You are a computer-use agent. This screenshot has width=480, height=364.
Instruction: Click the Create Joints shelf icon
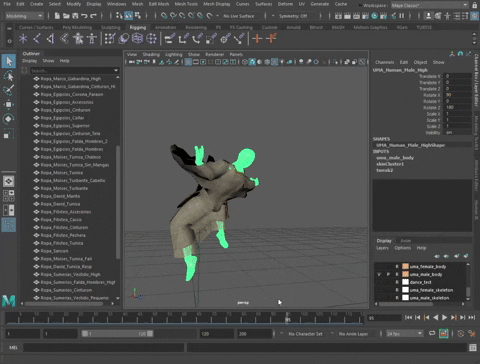pyautogui.click(x=37, y=39)
